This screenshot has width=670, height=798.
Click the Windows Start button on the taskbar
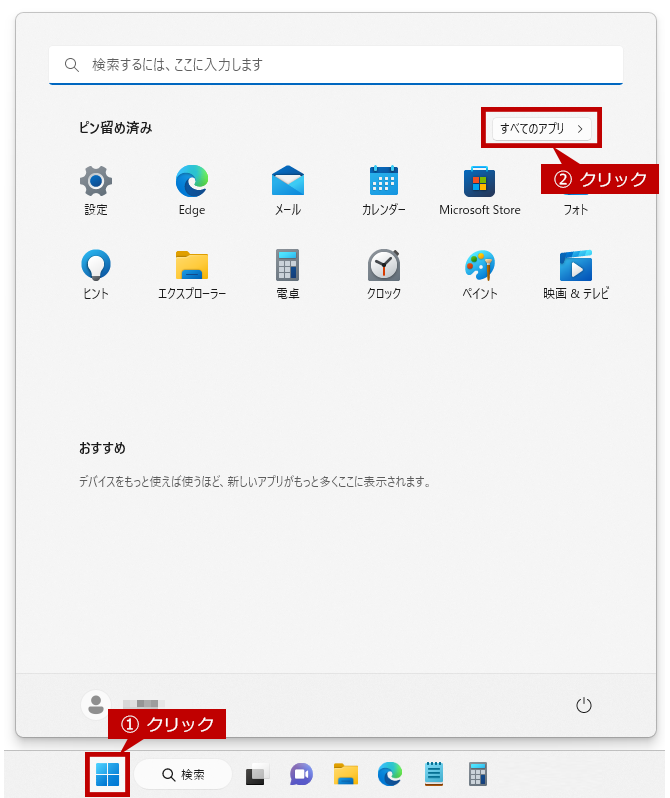click(107, 775)
